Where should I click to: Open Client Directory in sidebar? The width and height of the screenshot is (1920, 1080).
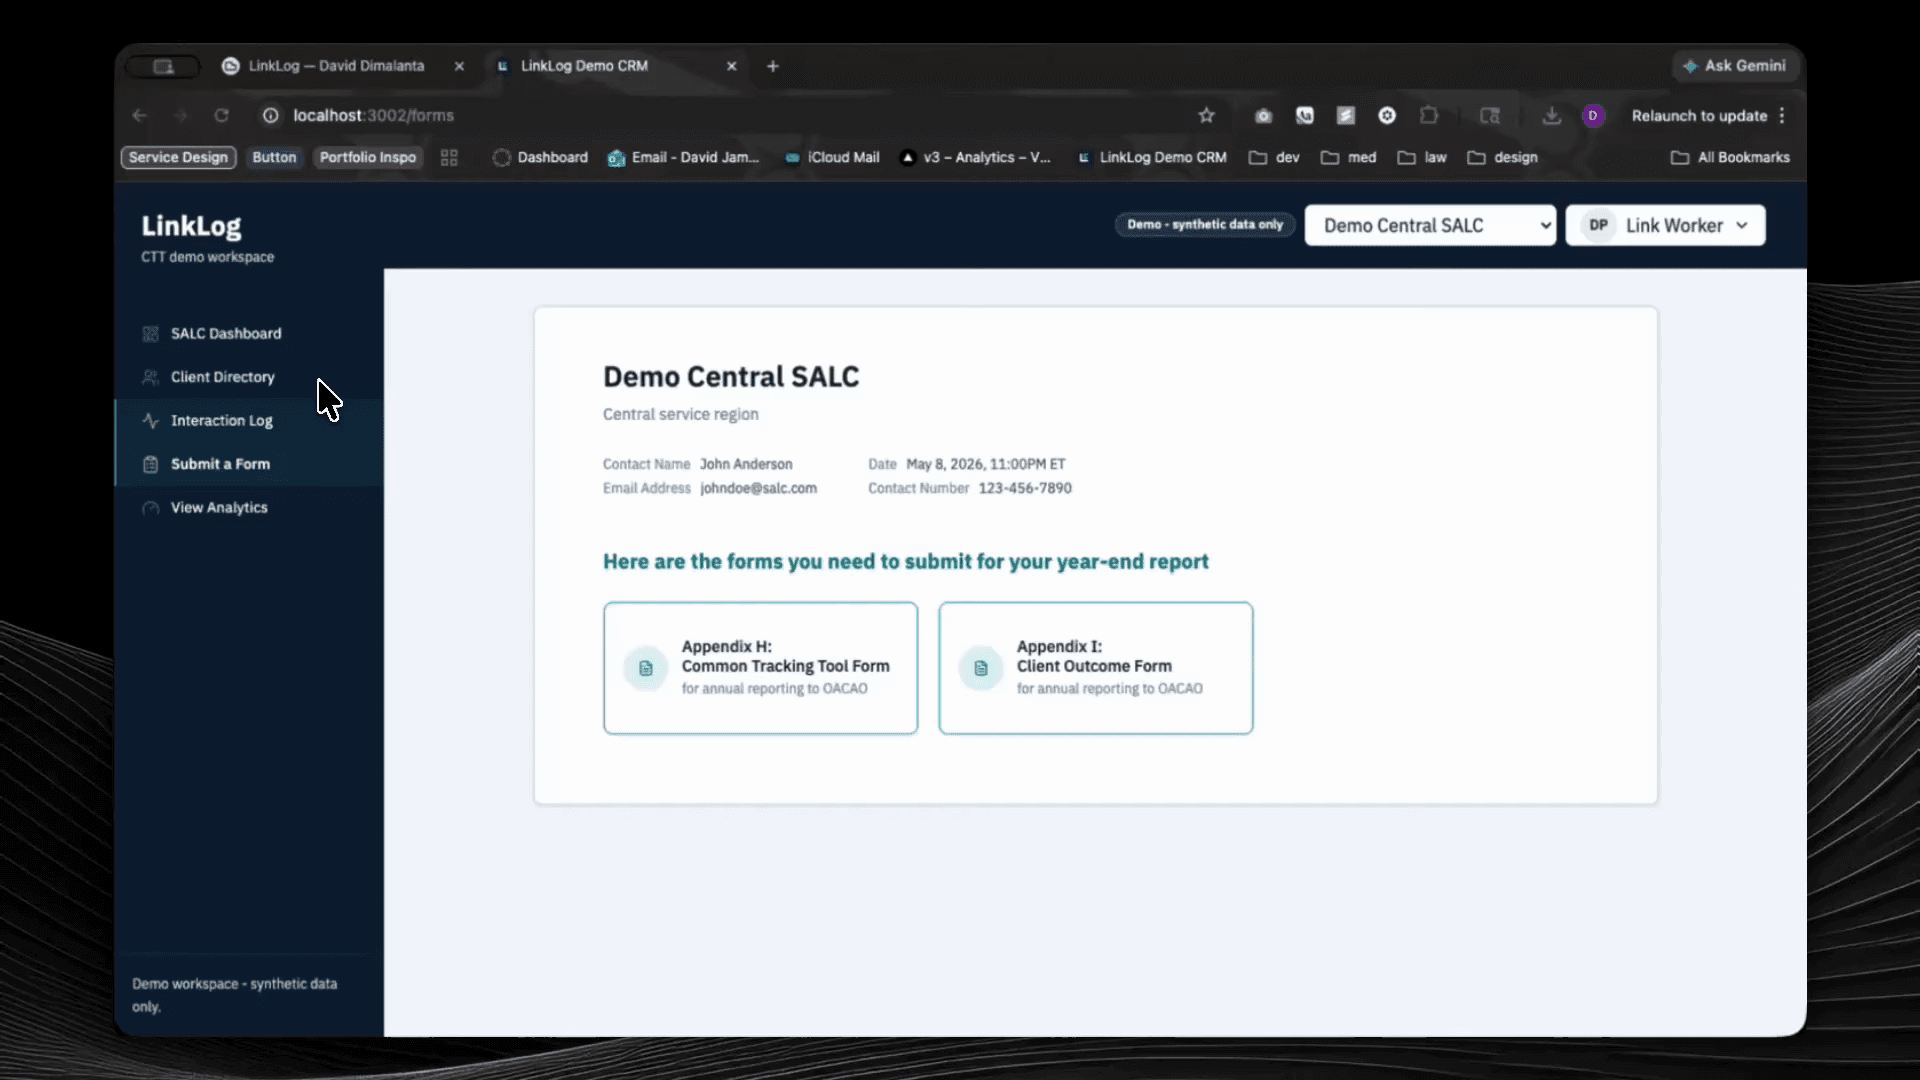click(x=249, y=377)
